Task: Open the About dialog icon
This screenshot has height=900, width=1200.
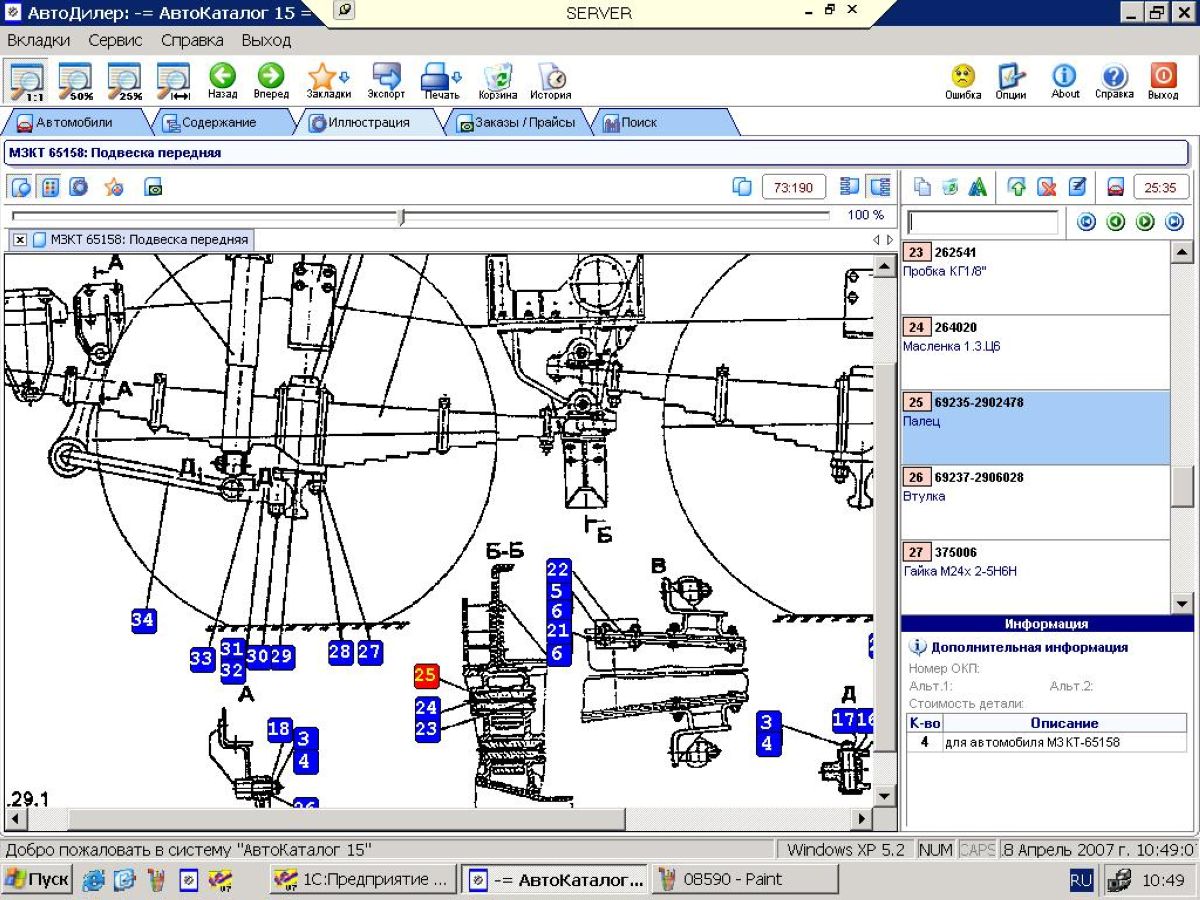Action: tap(1065, 81)
